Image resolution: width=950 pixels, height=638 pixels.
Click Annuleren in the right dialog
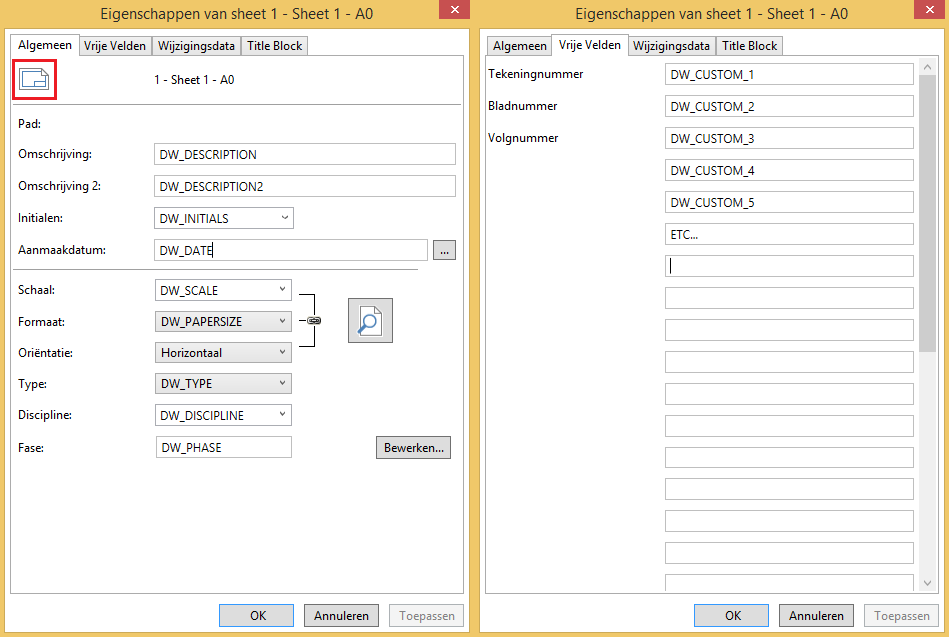pos(816,616)
